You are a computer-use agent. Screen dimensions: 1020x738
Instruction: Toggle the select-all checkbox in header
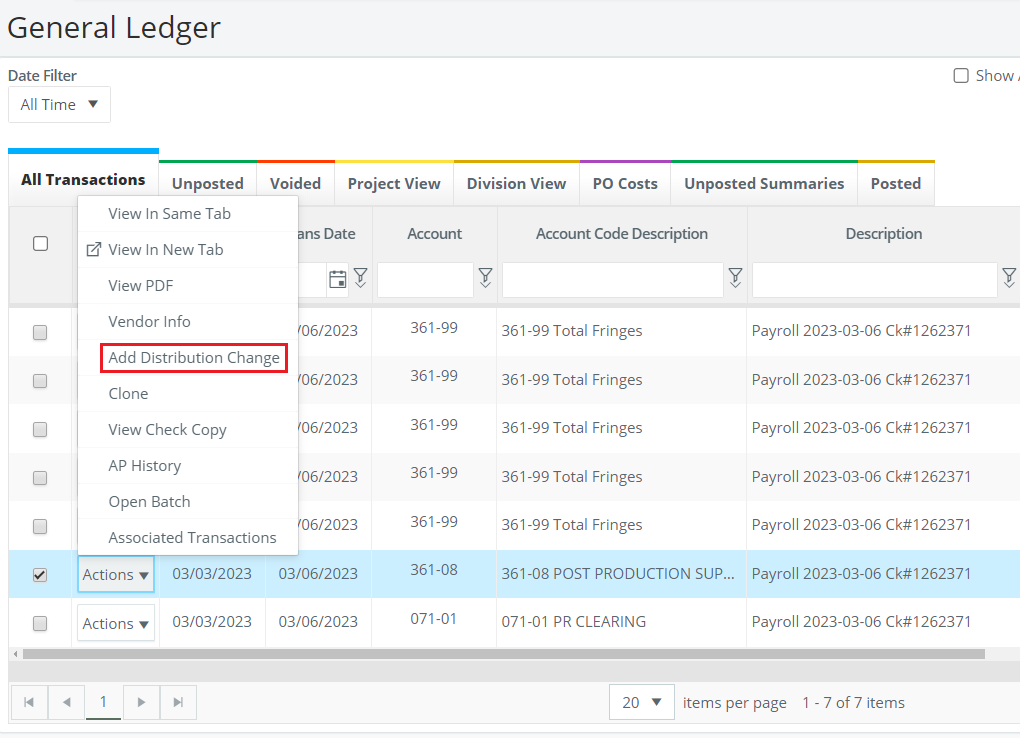click(x=40, y=243)
